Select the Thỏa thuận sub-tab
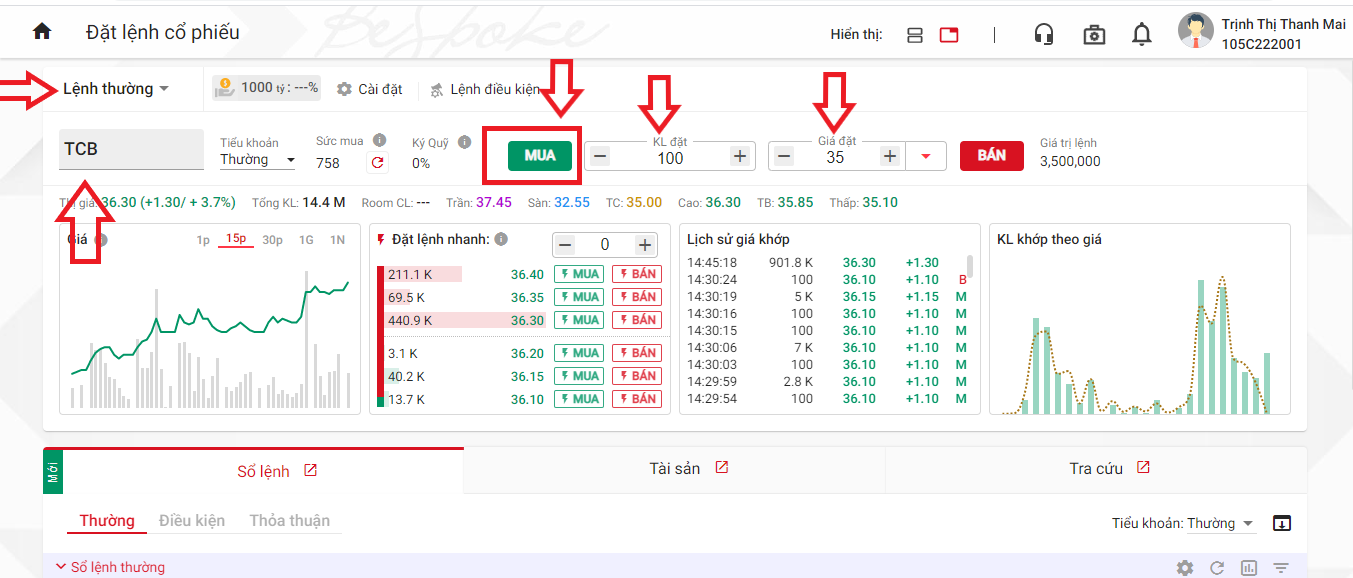Screen dimensions: 1353x578 coord(290,521)
